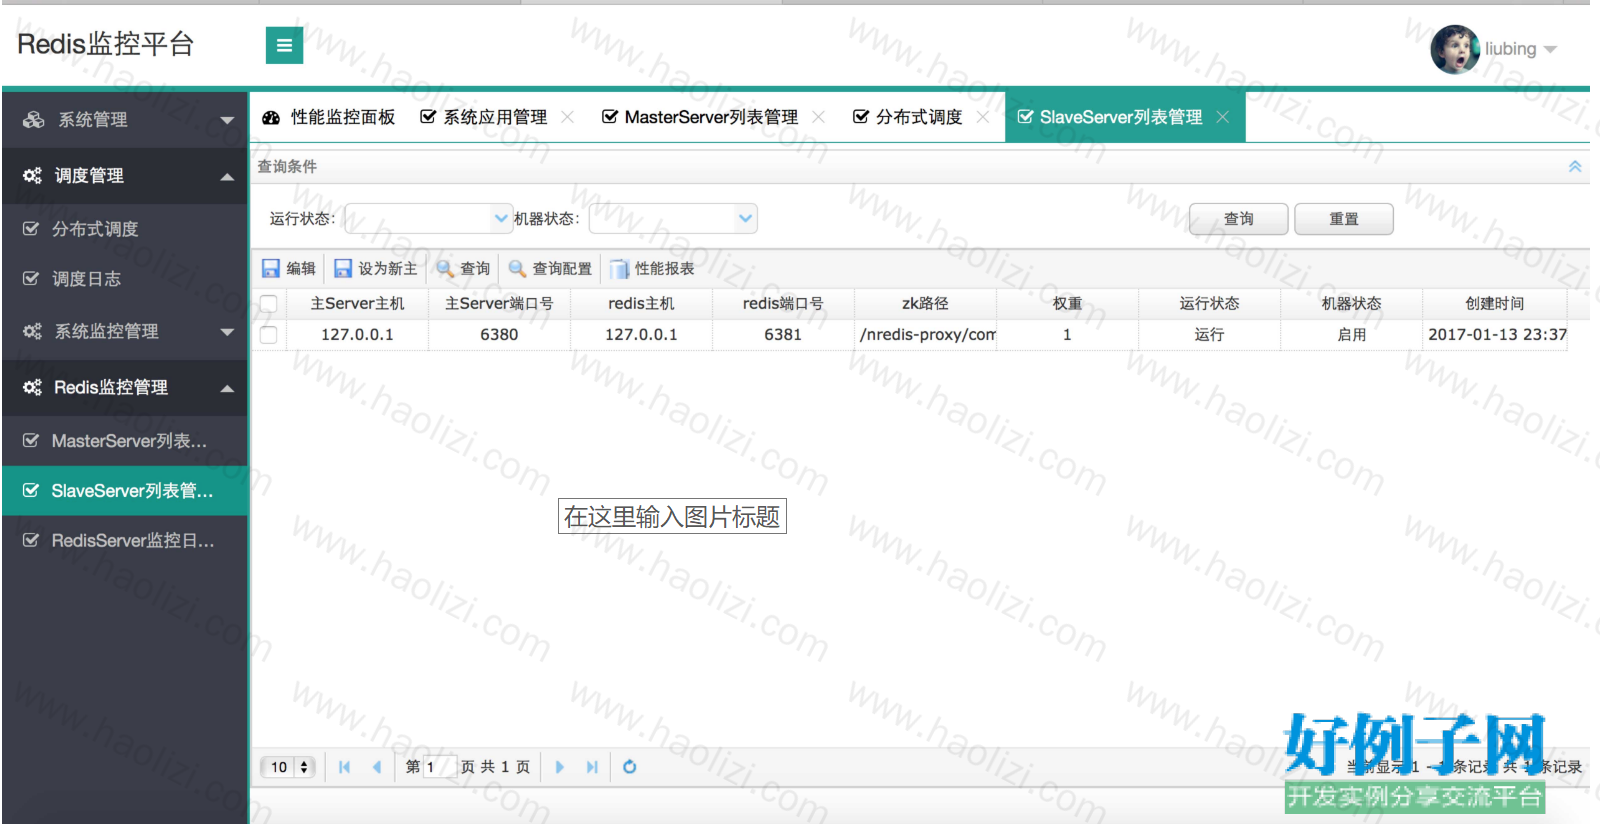Sort by 权重 column header
The height and width of the screenshot is (824, 1600).
click(x=1067, y=303)
